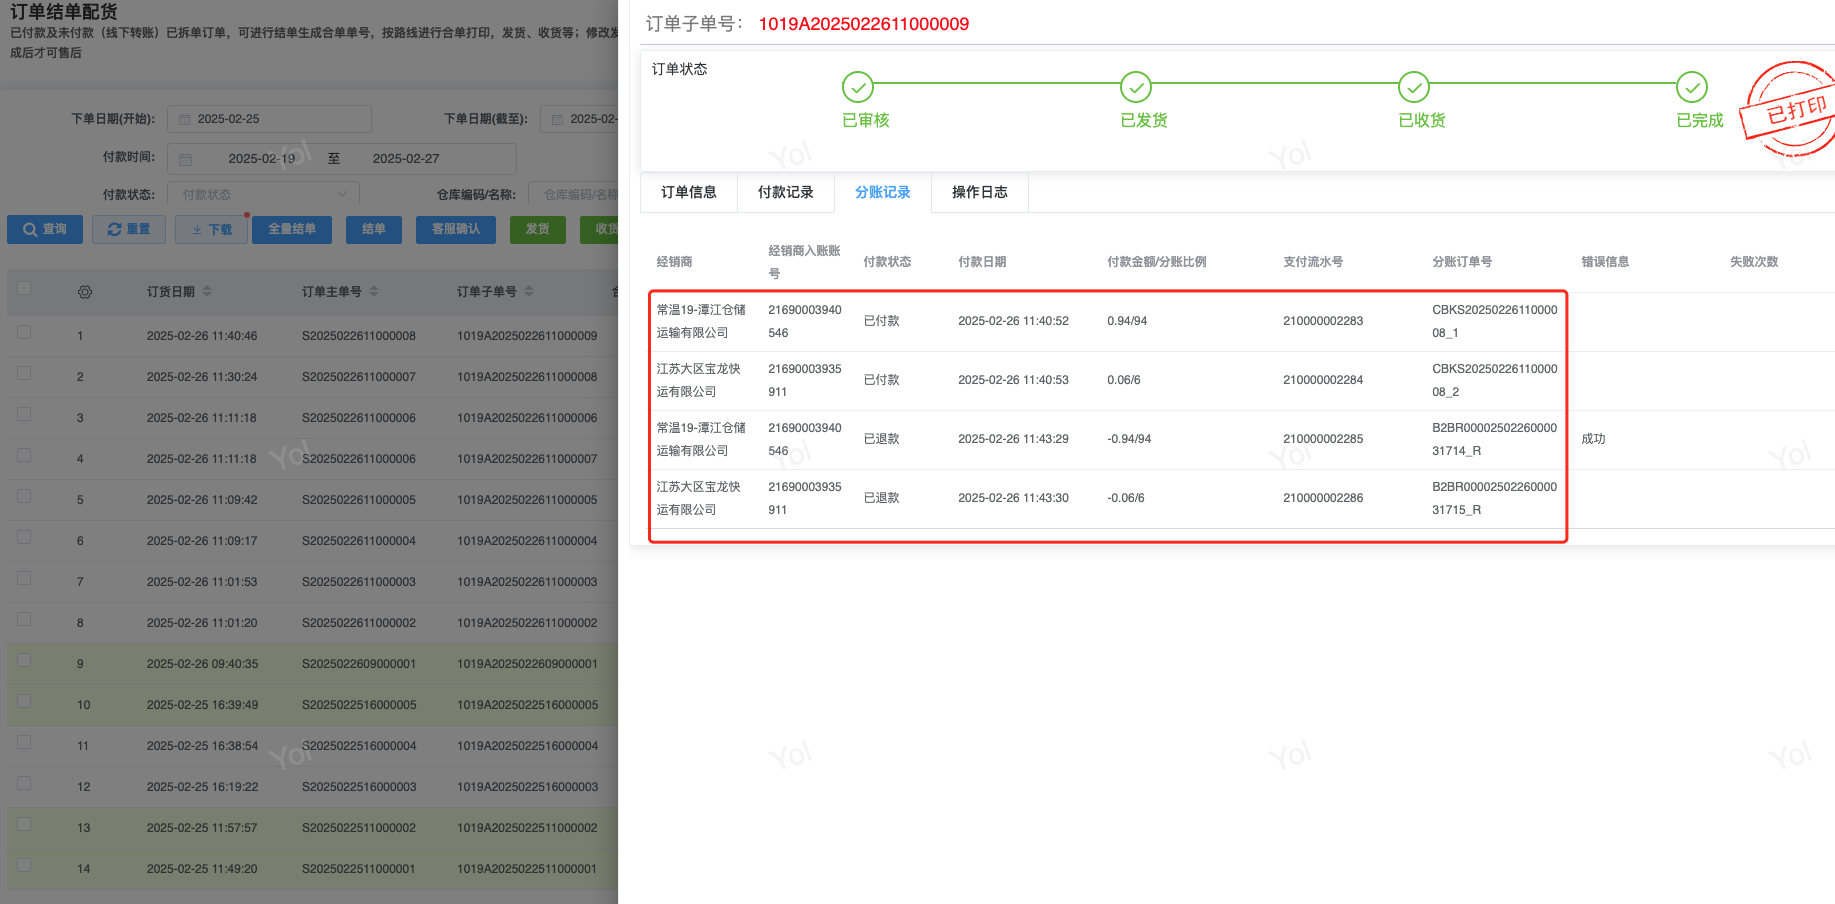The image size is (1835, 904).
Task: Toggle the select-all checkbox in table header
Action: (24, 289)
